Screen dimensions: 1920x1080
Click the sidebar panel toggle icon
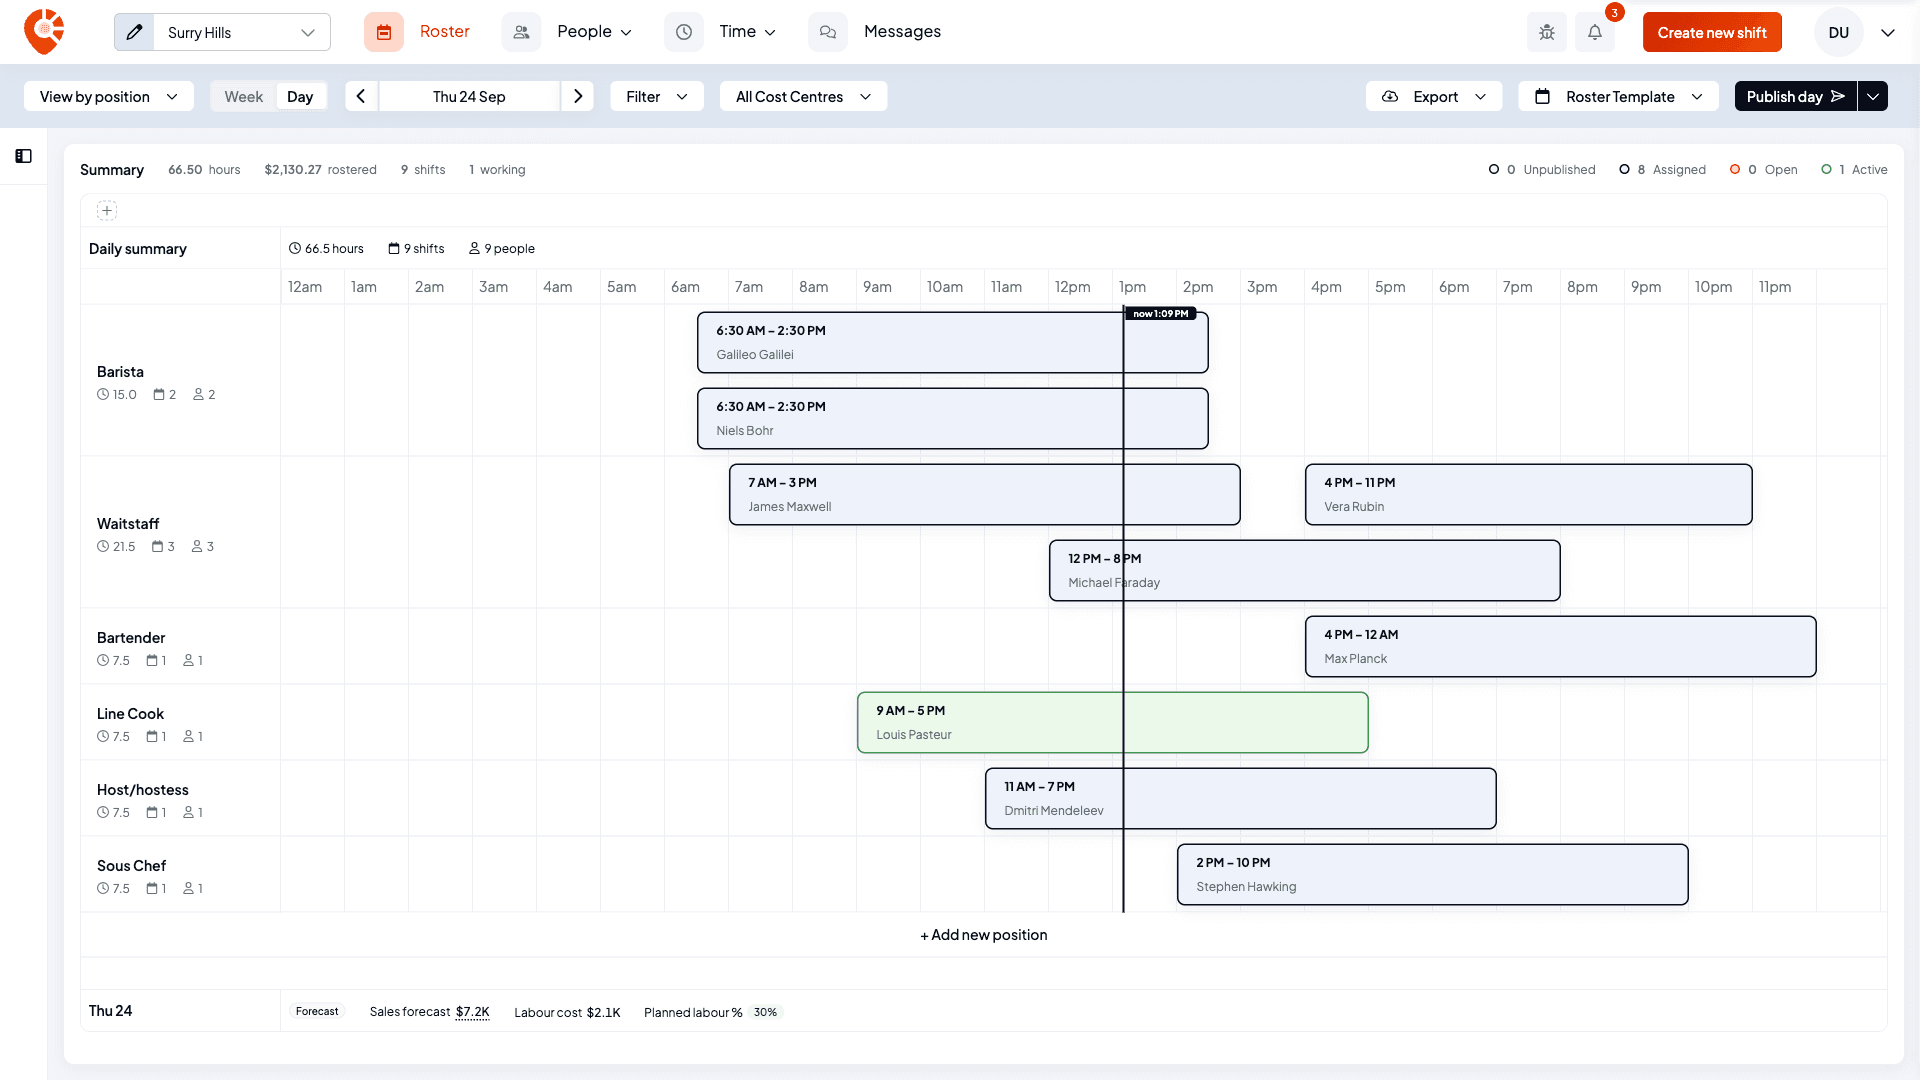point(23,156)
